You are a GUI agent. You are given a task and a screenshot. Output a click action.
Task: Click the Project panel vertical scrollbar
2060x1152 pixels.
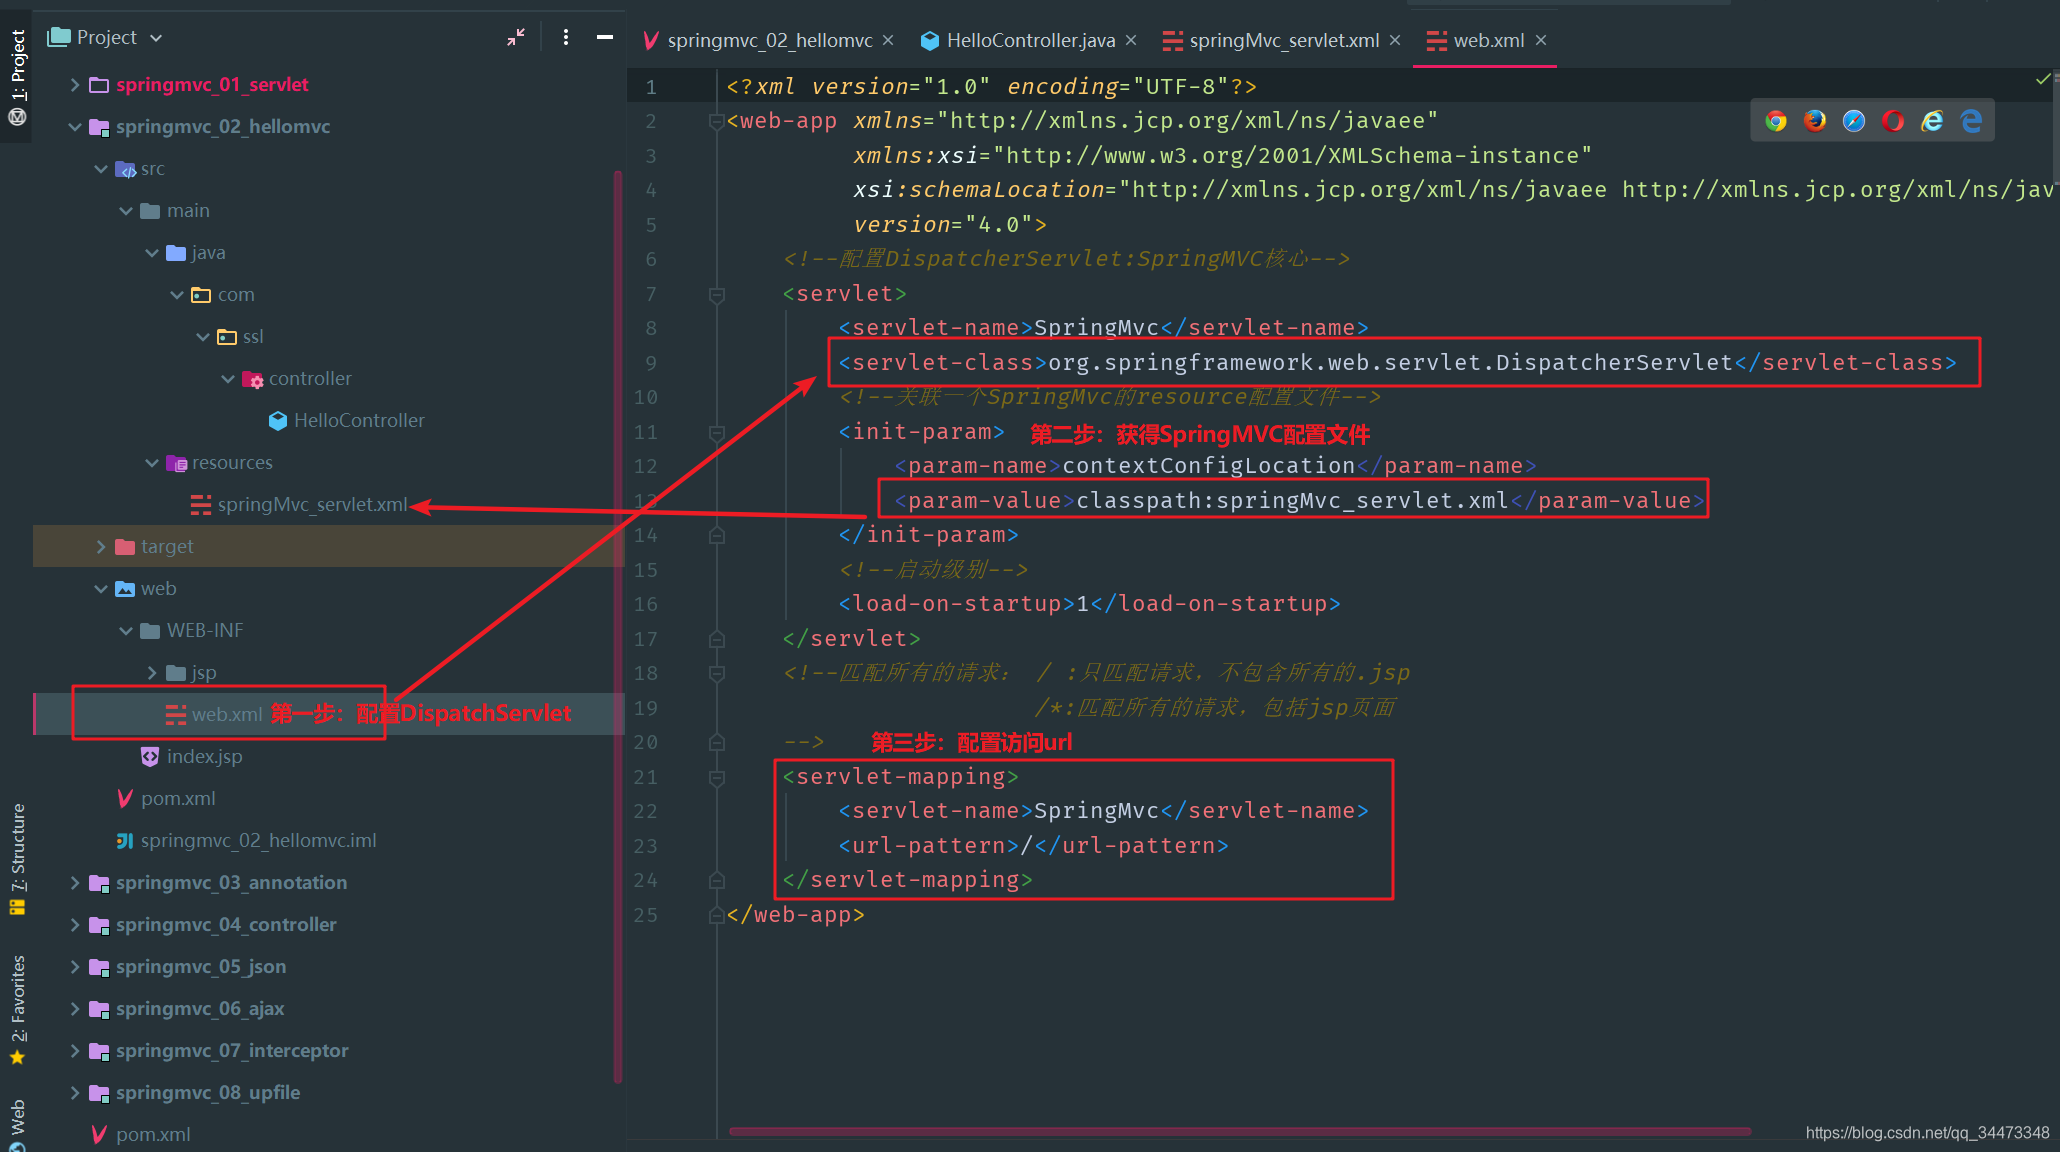(x=618, y=626)
